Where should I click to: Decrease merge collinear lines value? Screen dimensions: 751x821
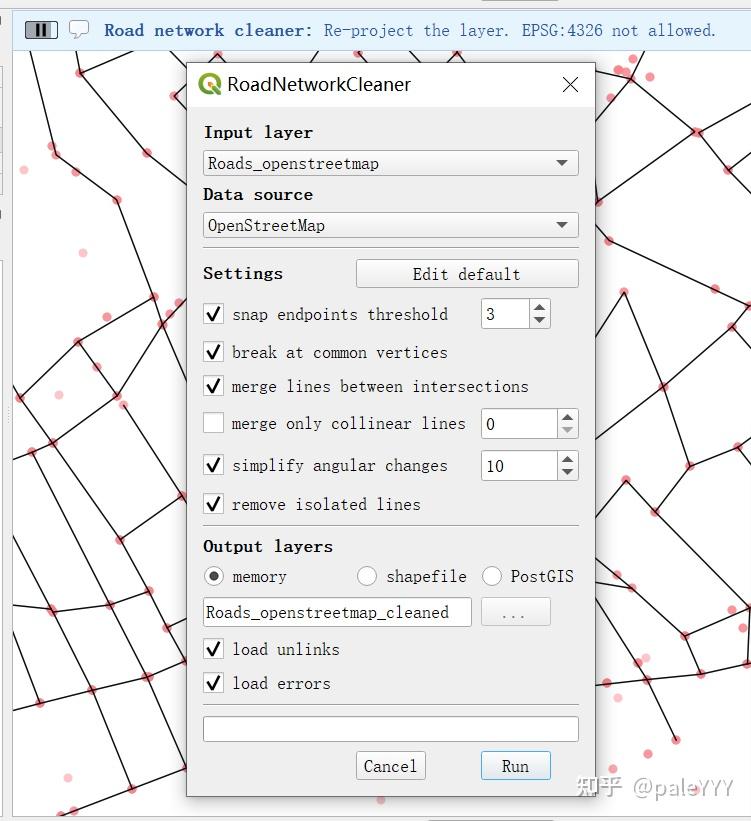click(567, 430)
